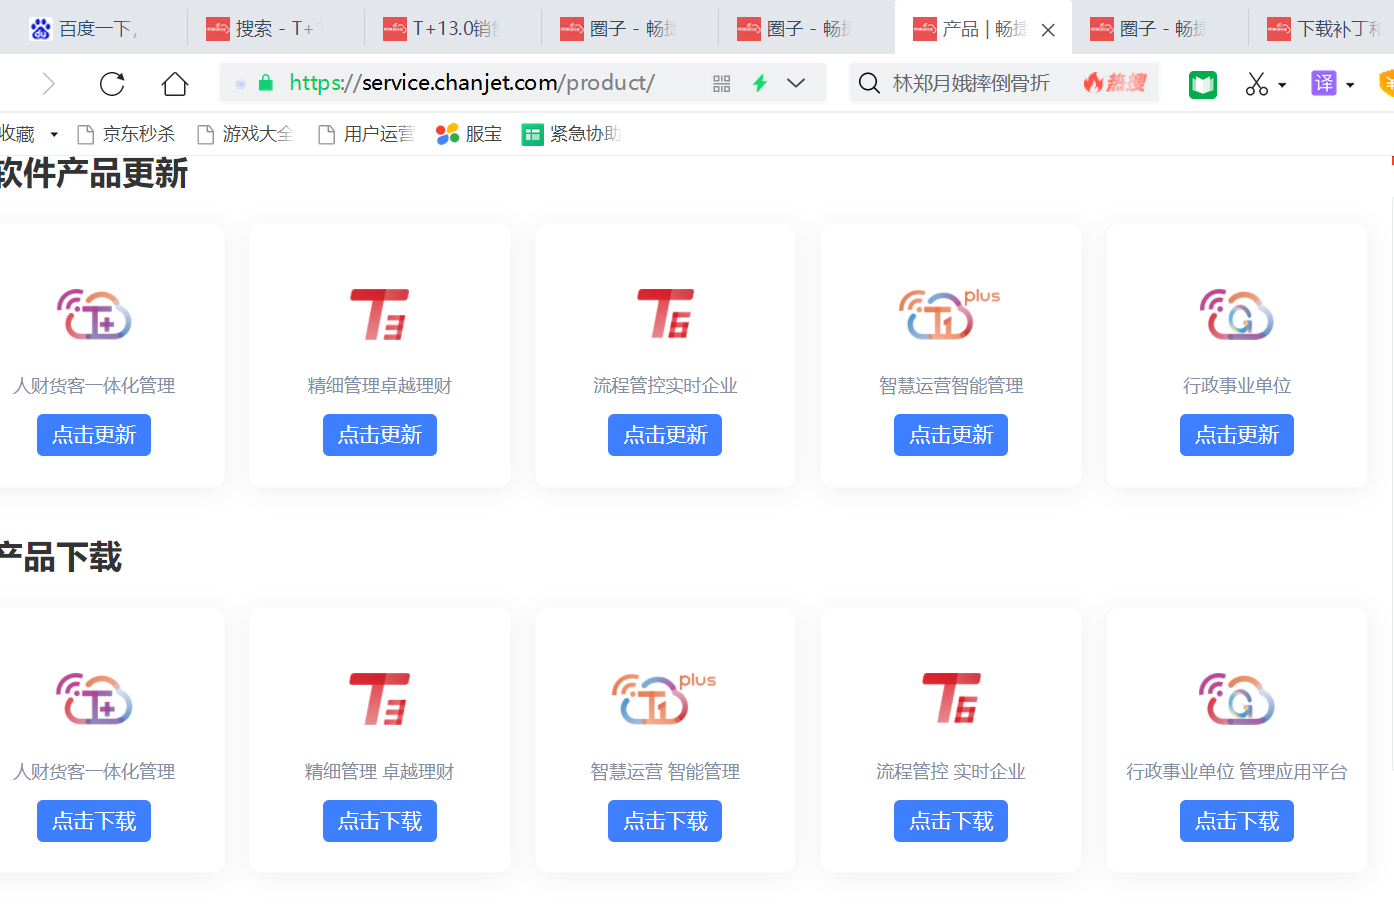Click the magnifier search icon
This screenshot has width=1394, height=912.
click(x=869, y=83)
